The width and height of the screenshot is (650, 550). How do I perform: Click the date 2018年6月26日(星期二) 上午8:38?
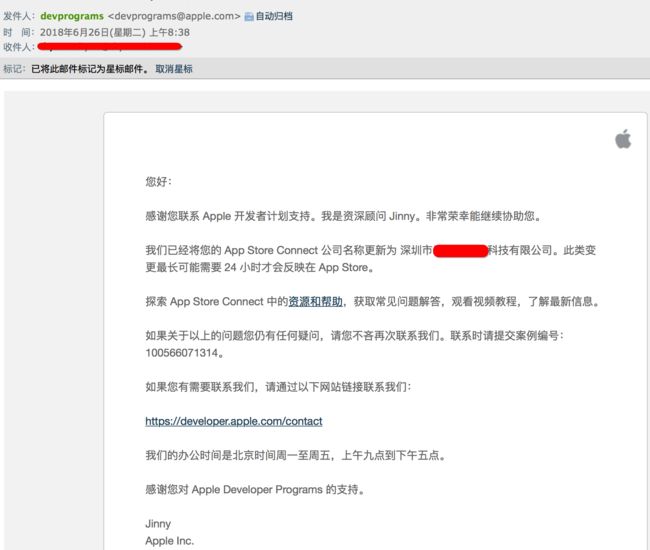point(115,32)
